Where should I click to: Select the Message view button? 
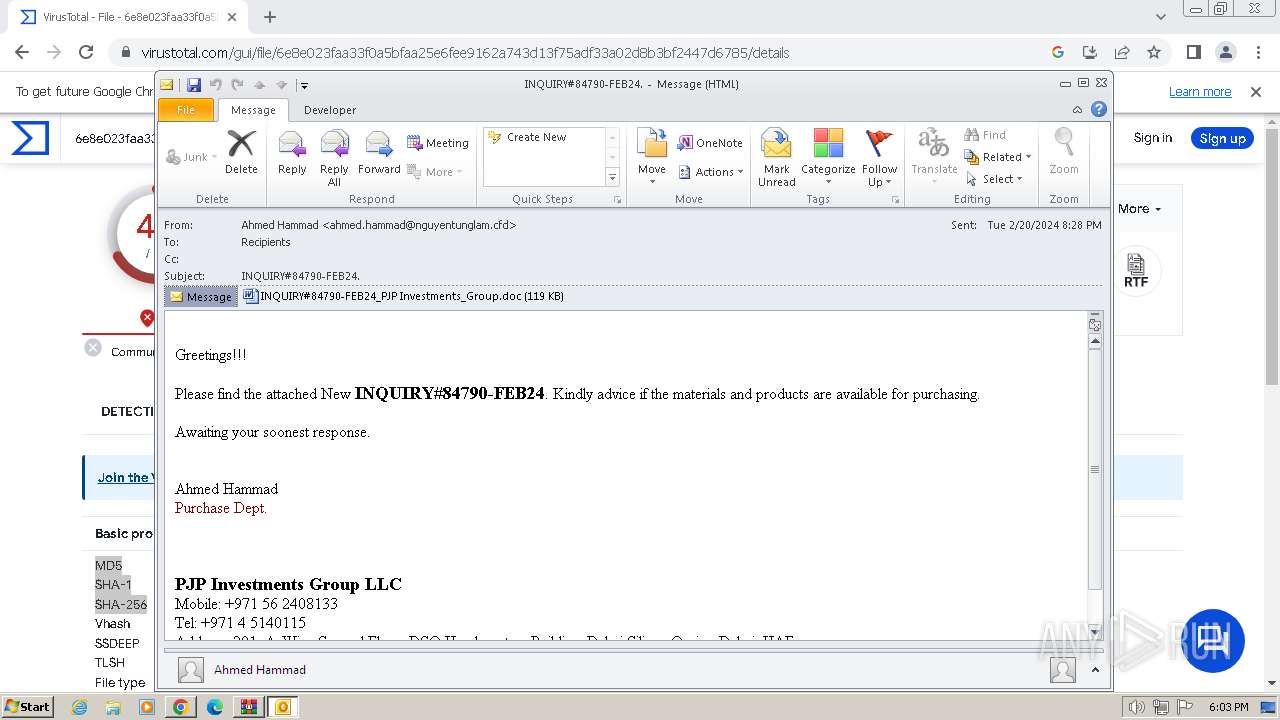tap(201, 297)
